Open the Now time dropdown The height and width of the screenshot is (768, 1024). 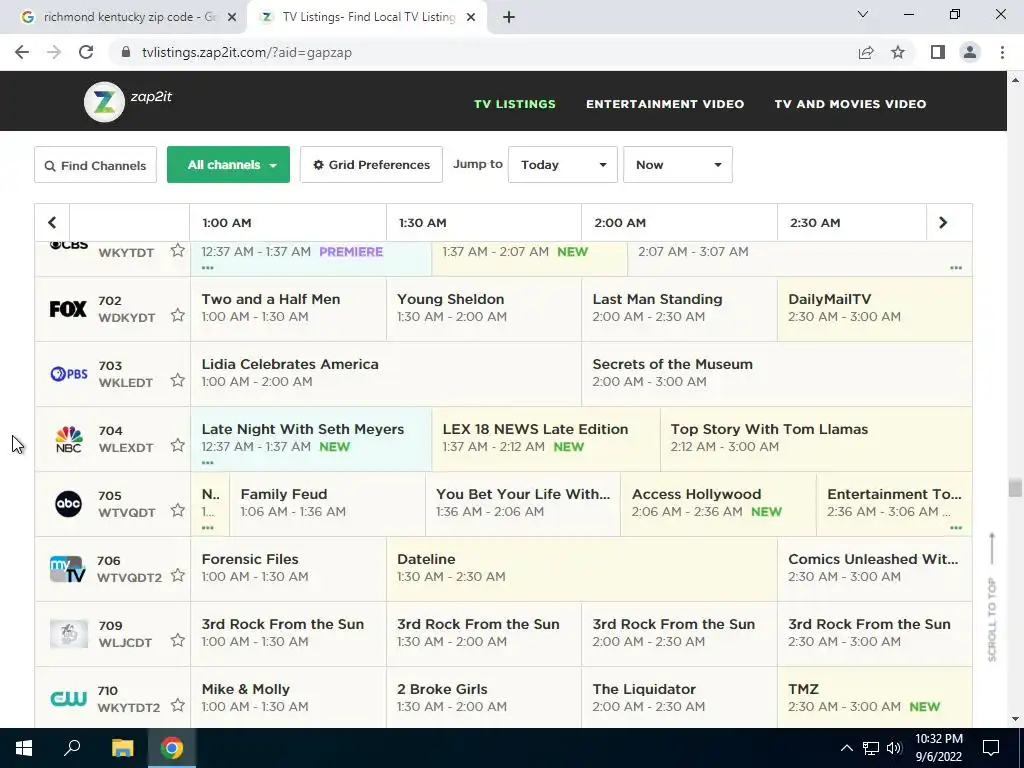pyautogui.click(x=677, y=165)
